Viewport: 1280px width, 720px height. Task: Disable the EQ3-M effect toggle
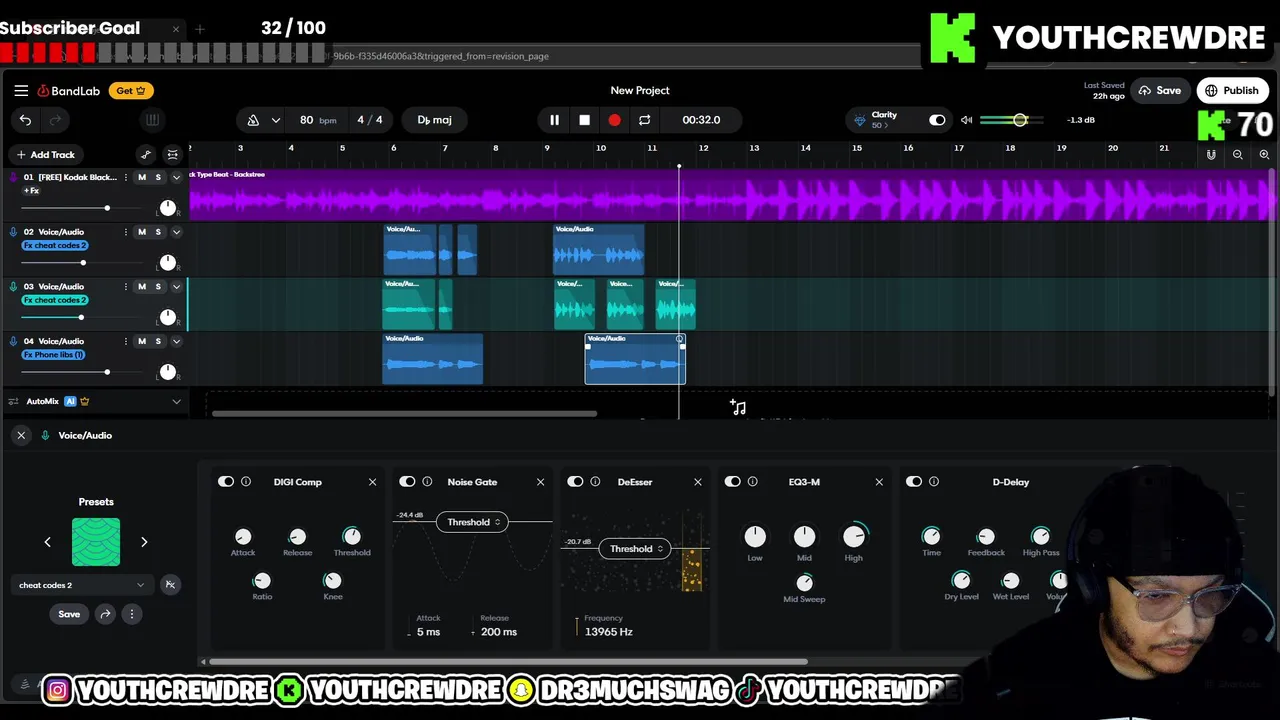(x=733, y=482)
